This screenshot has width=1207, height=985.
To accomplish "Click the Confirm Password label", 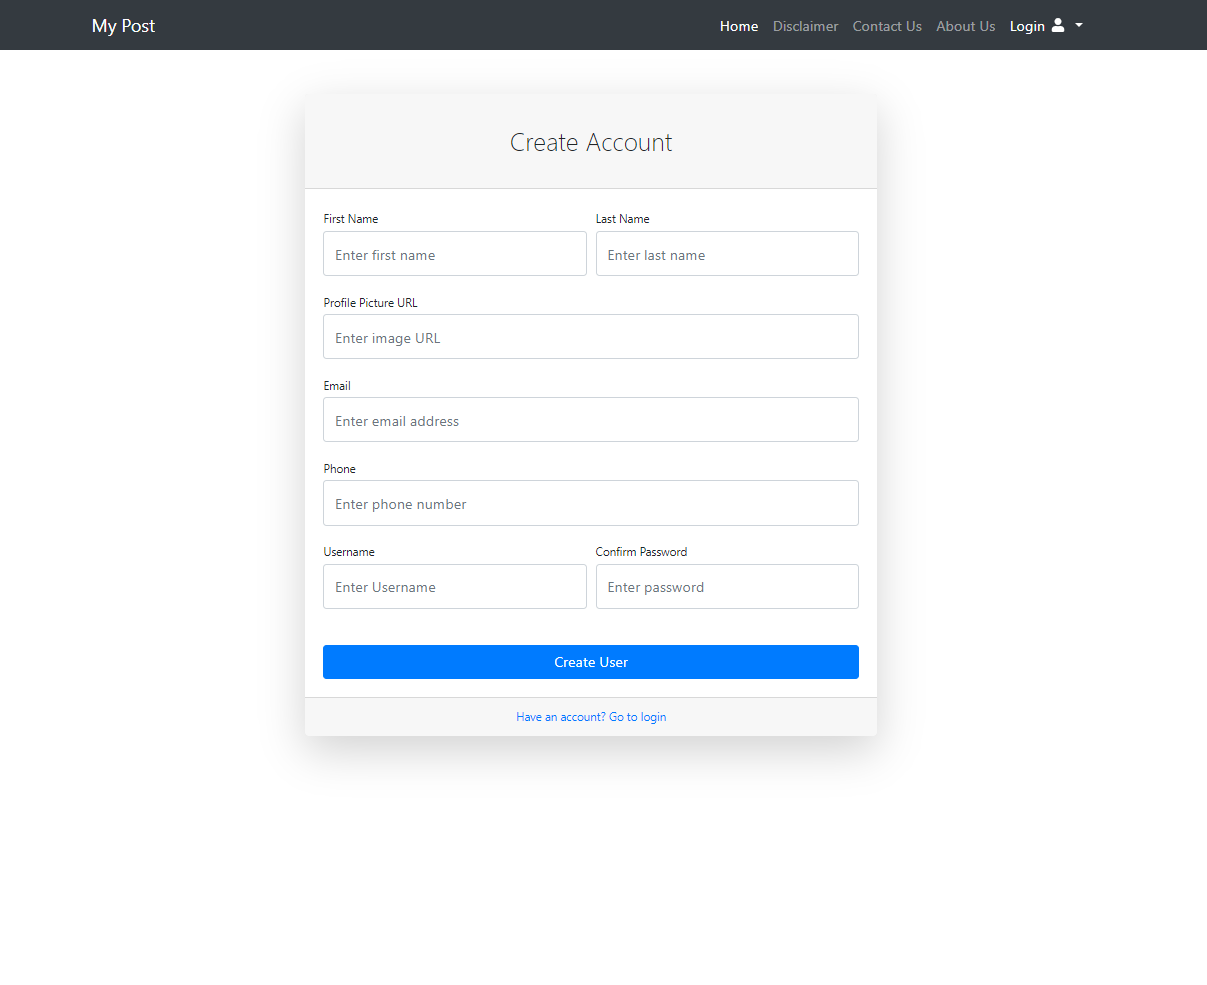I will [641, 552].
